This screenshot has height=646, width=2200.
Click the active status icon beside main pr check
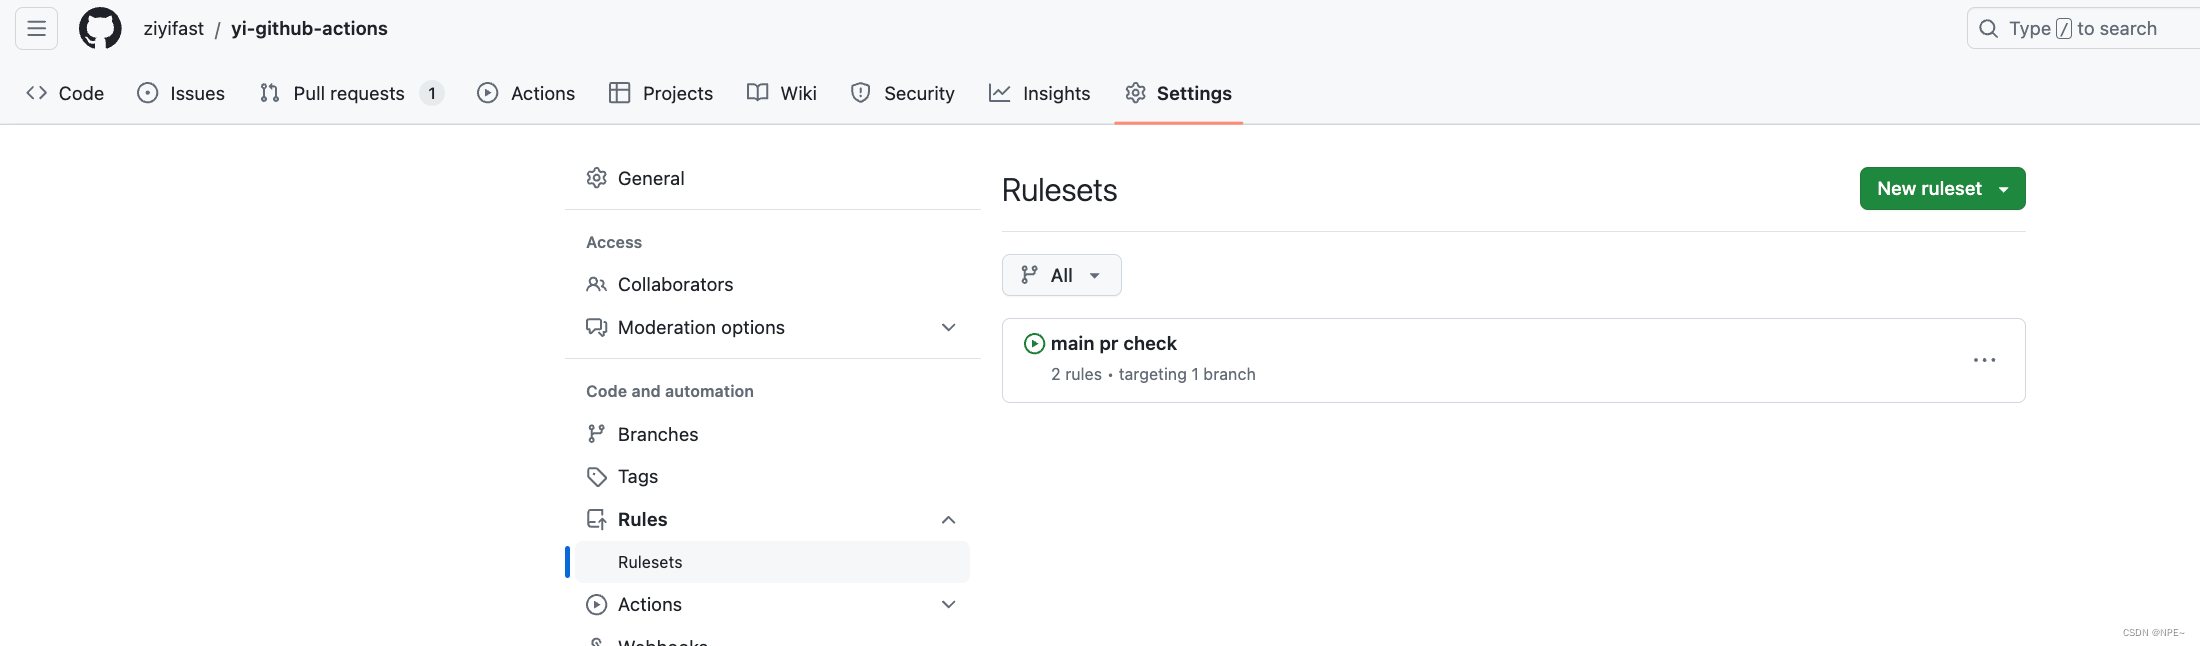coord(1034,344)
